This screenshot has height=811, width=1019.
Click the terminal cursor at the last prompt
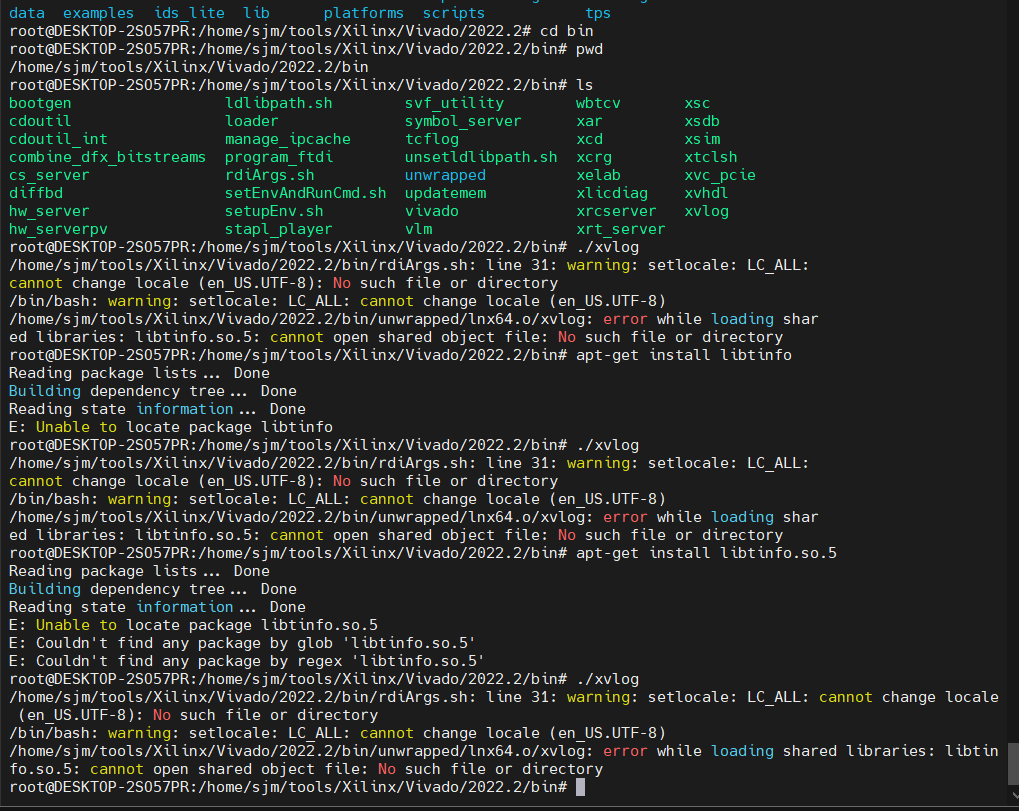pyautogui.click(x=580, y=788)
